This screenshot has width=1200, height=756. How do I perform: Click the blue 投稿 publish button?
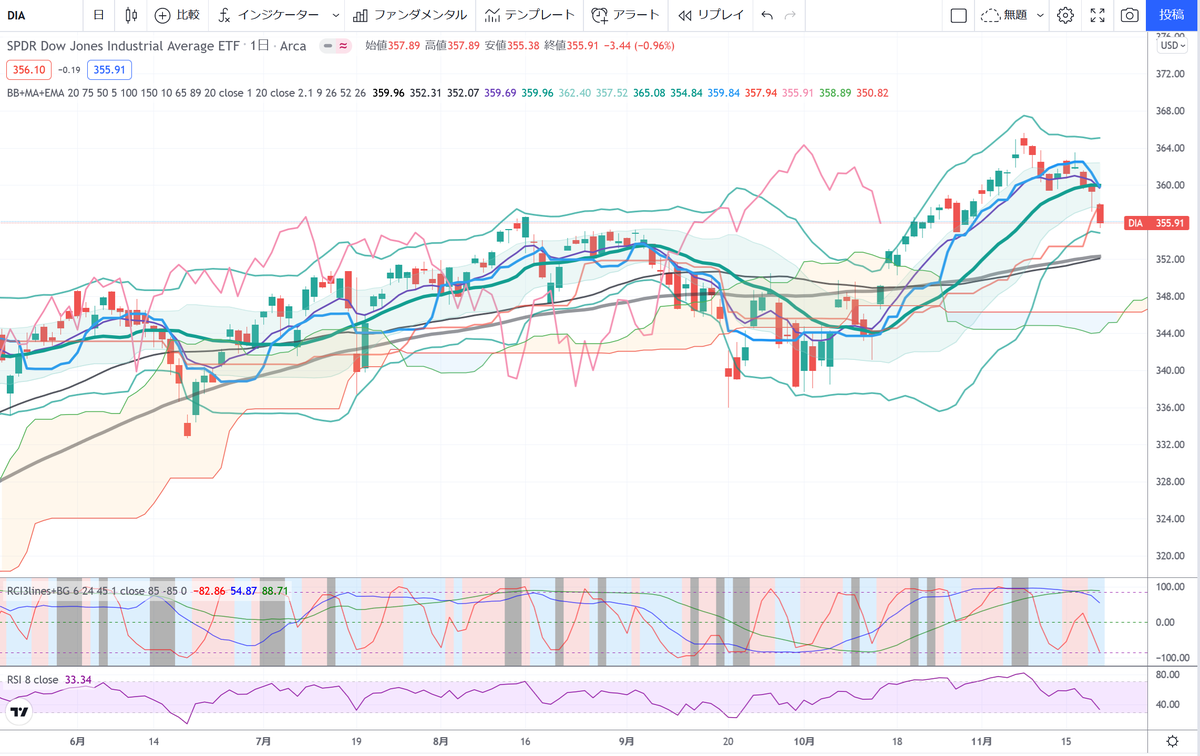[x=1172, y=15]
